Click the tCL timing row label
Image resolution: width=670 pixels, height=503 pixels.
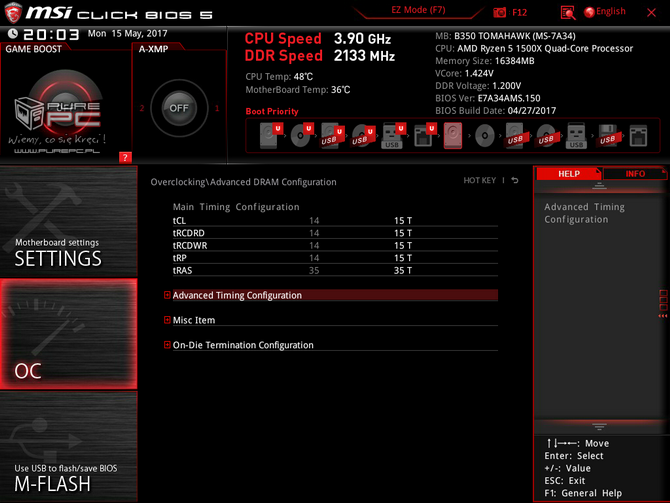[179, 221]
